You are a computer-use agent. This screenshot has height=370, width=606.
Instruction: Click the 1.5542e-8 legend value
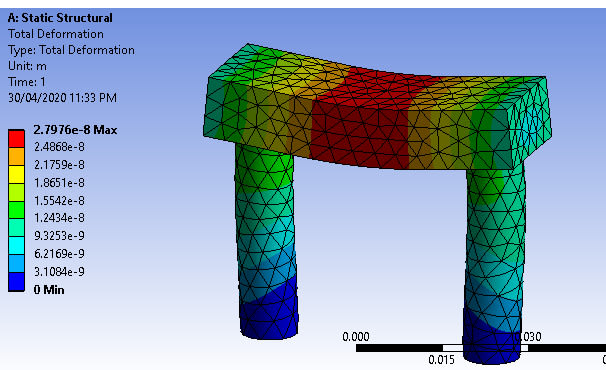(x=59, y=201)
